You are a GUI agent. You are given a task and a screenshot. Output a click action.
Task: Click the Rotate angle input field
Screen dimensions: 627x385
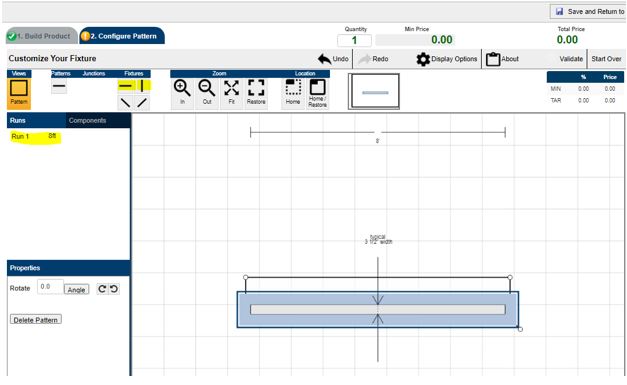(50, 287)
